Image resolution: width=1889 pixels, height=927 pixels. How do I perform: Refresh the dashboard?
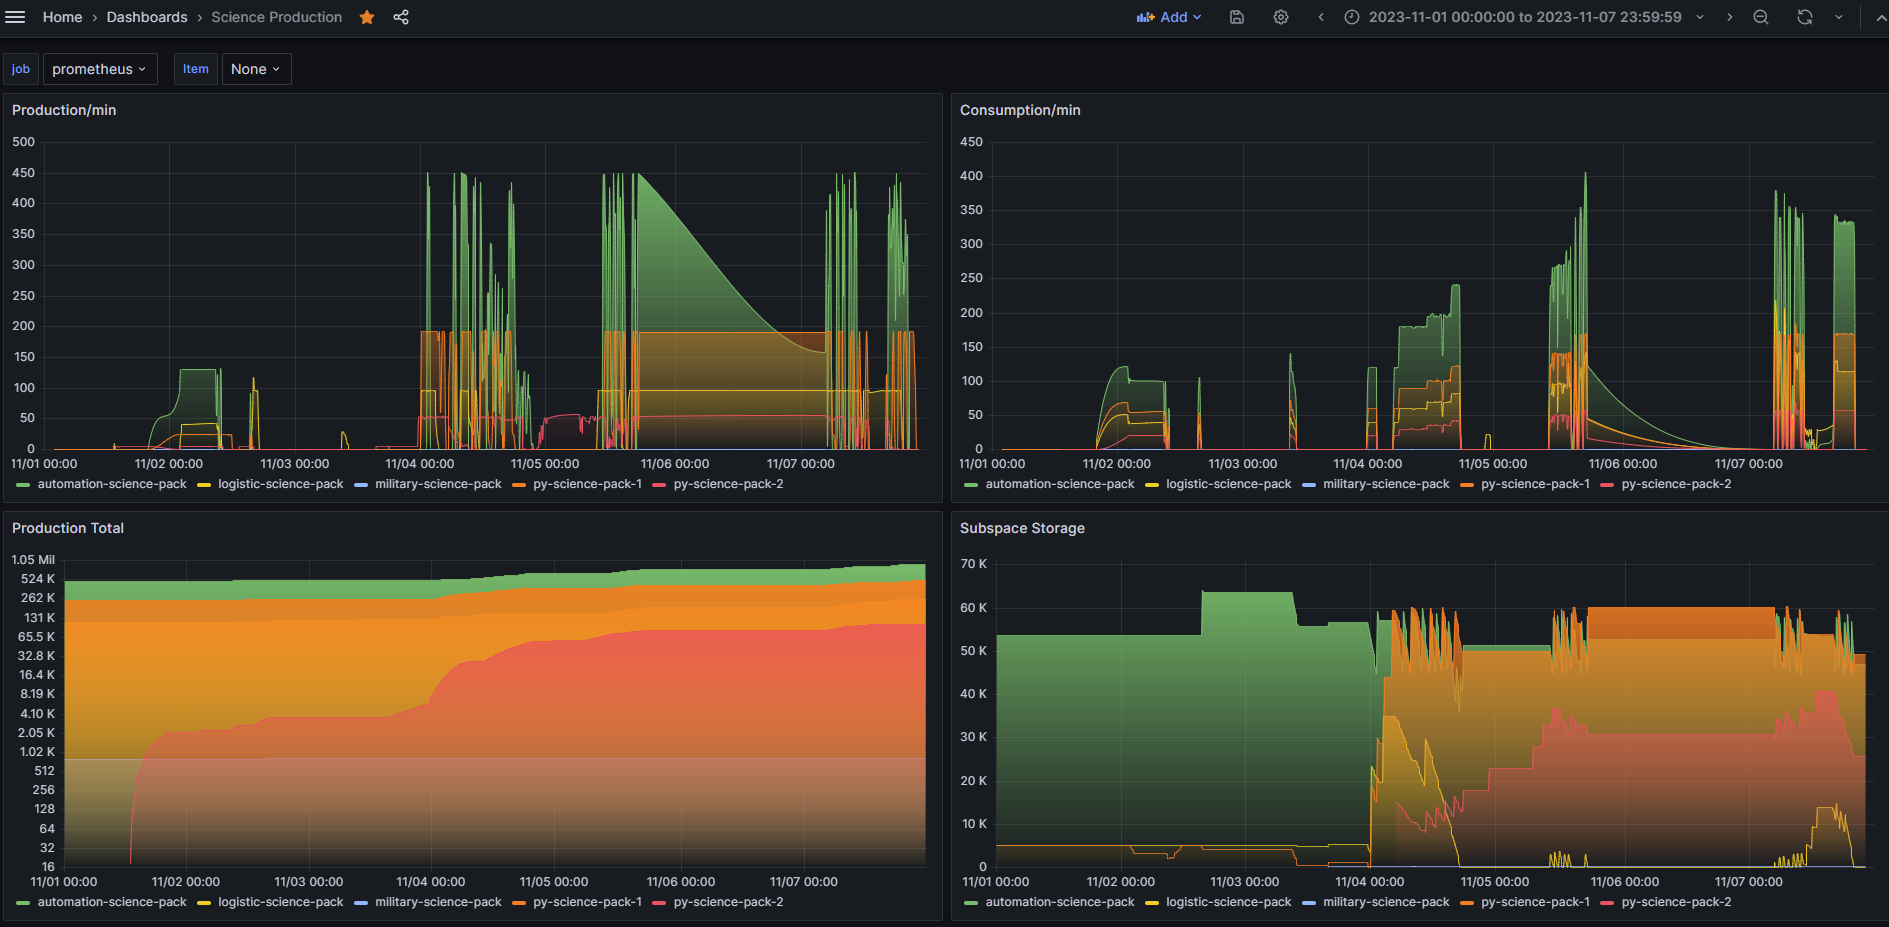point(1805,17)
